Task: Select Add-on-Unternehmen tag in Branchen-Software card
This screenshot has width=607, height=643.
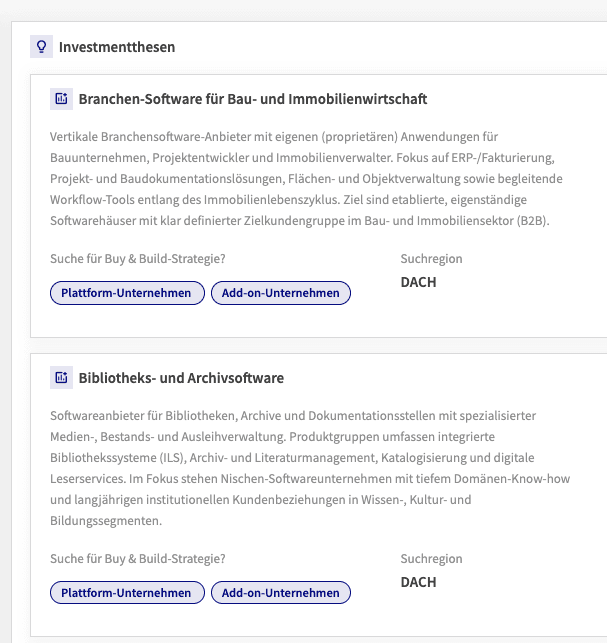Action: tap(281, 293)
